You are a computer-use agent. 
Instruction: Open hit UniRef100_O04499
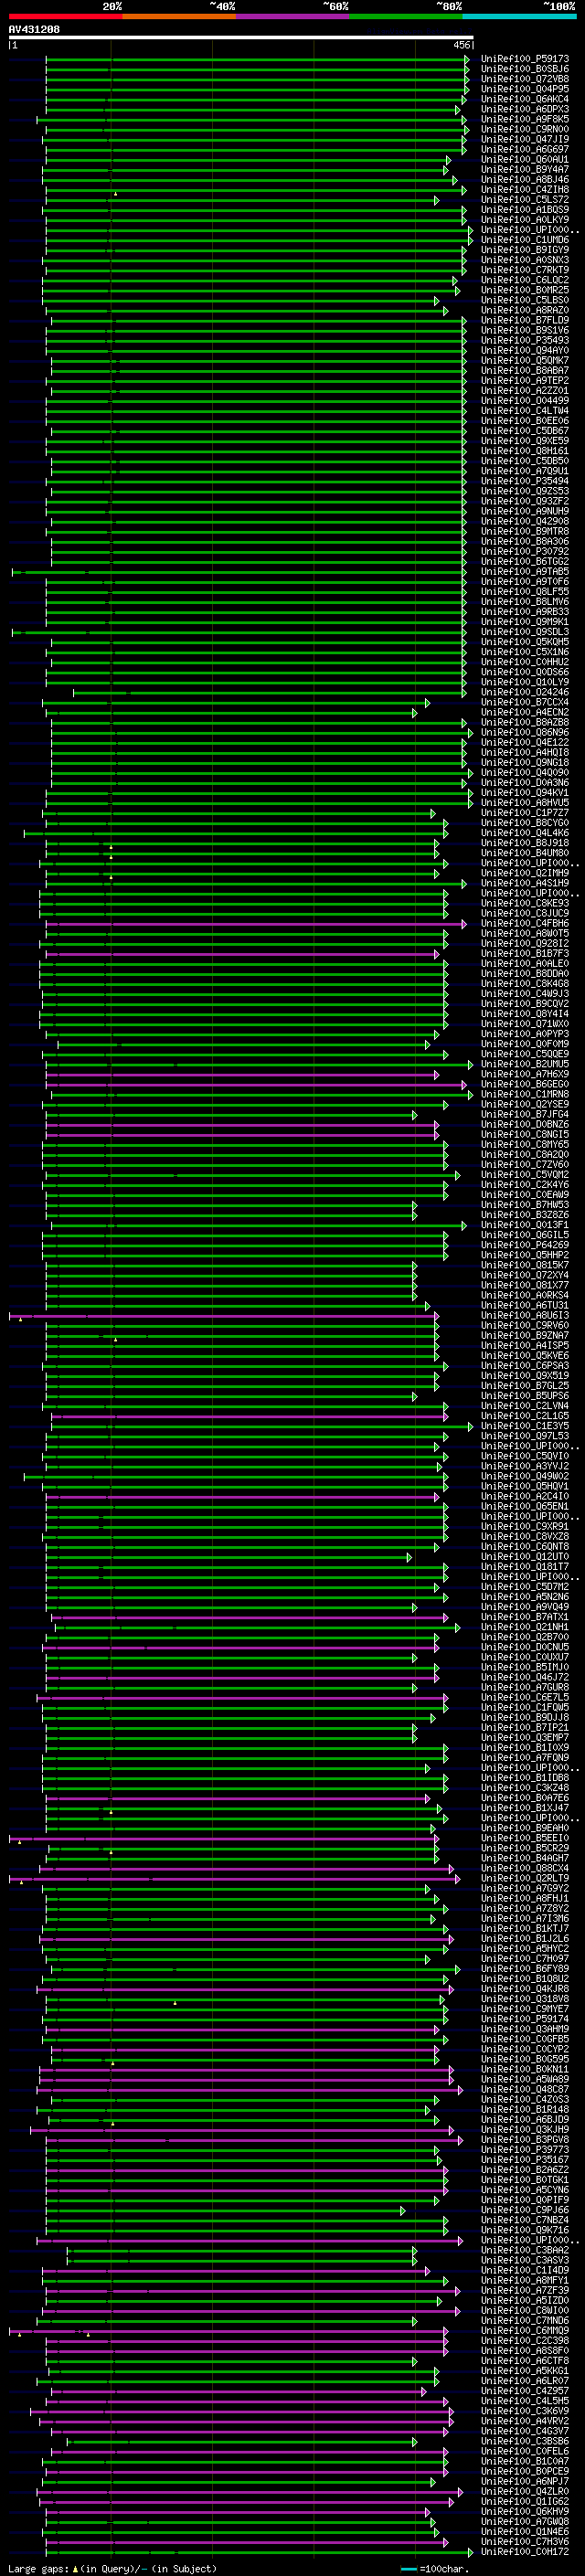click(525, 401)
